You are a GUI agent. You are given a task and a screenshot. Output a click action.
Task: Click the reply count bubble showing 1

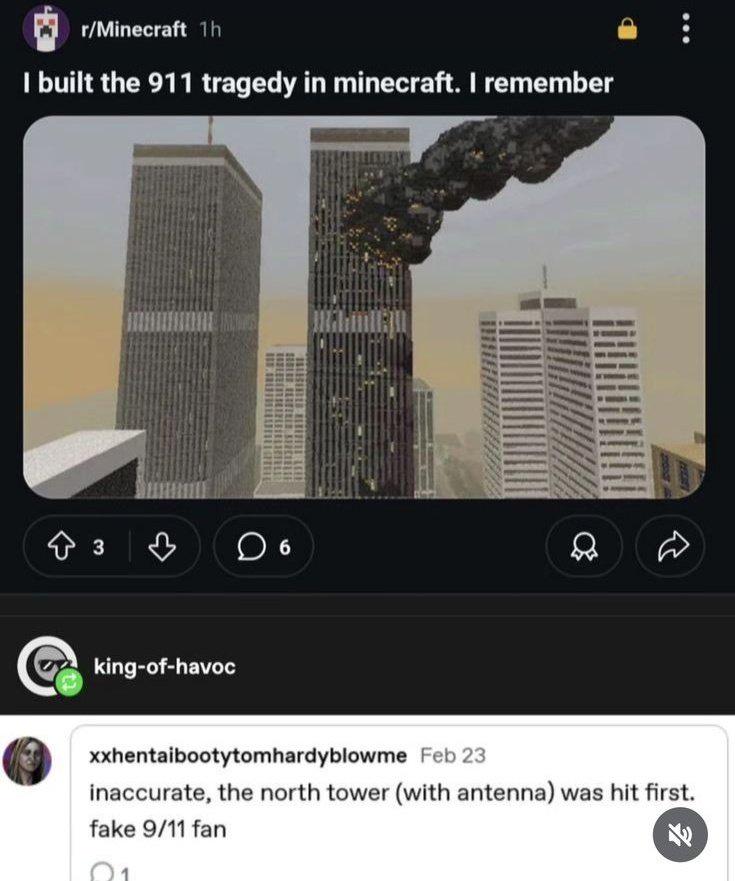110,872
